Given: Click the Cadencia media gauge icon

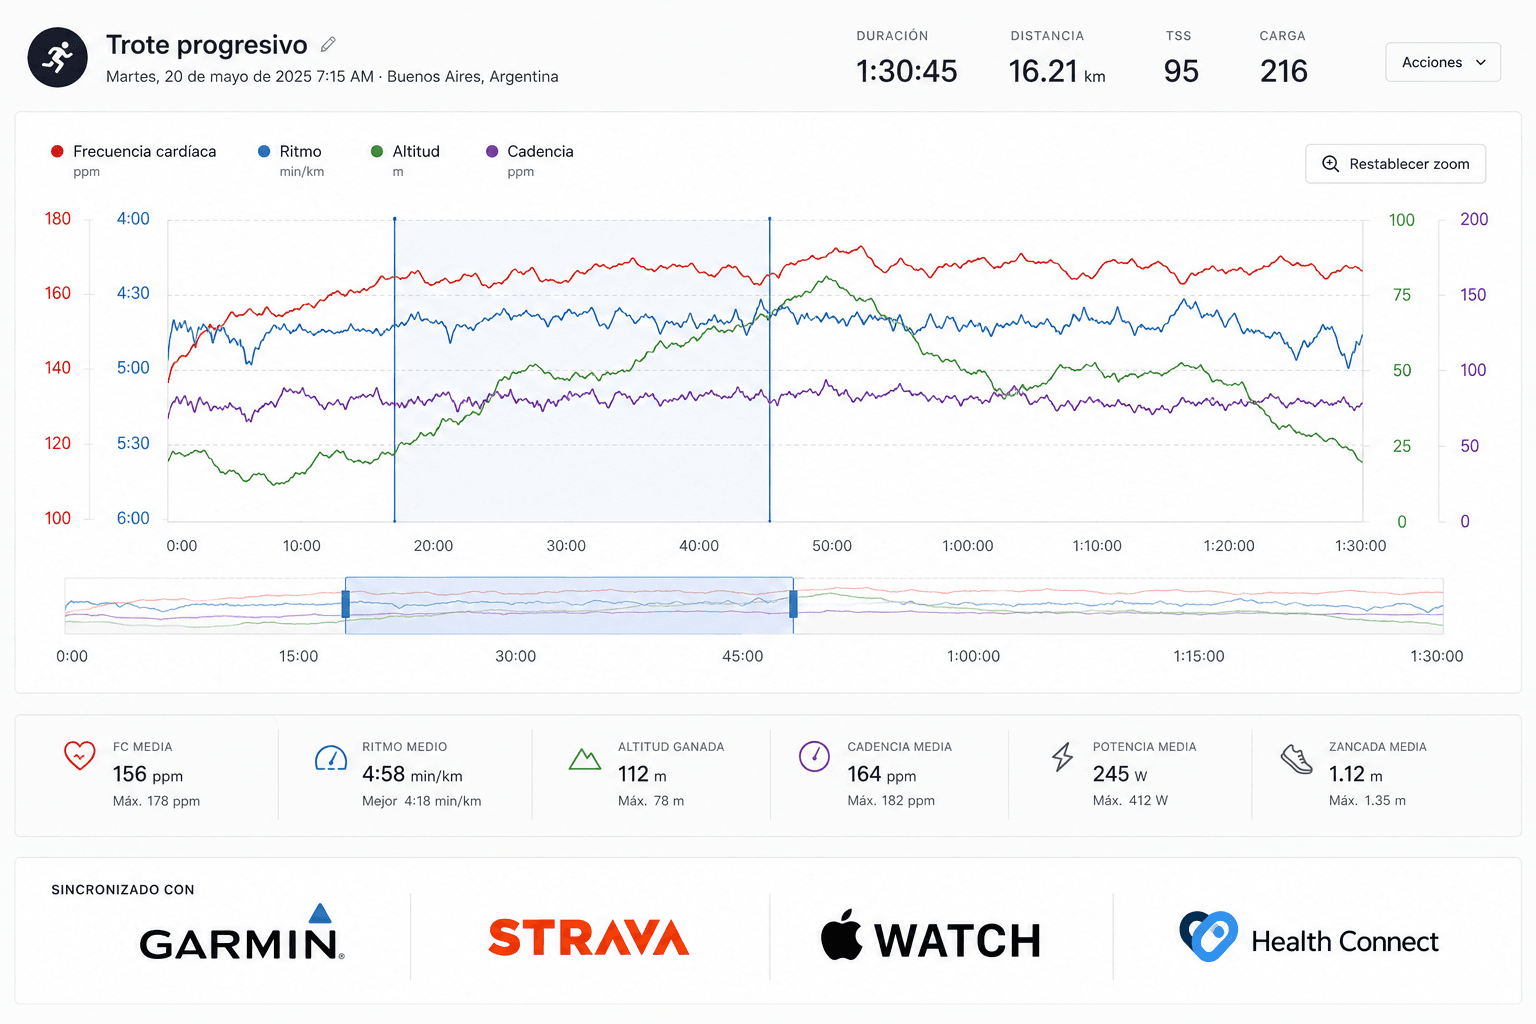Looking at the screenshot, I should (x=814, y=756).
